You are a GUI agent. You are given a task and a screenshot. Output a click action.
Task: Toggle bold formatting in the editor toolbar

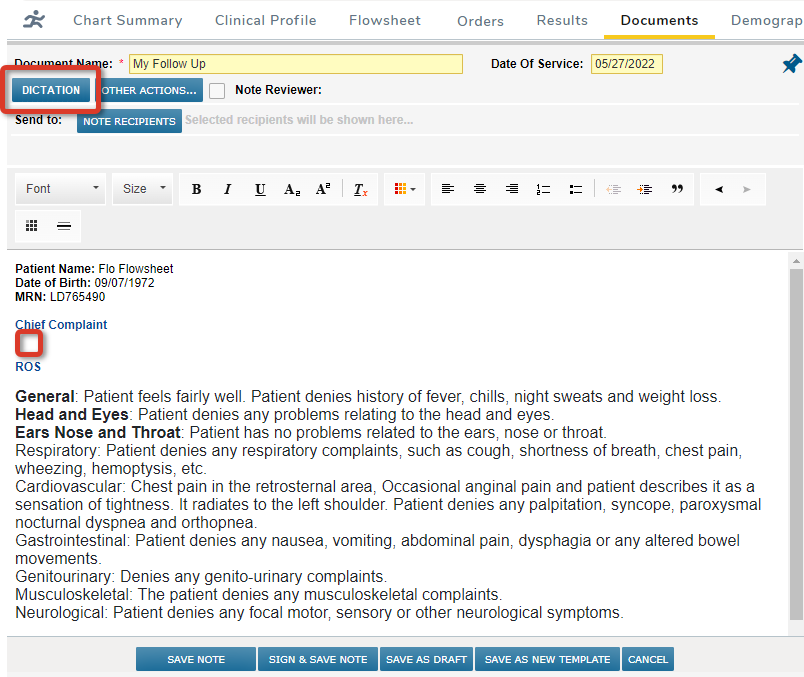[196, 188]
